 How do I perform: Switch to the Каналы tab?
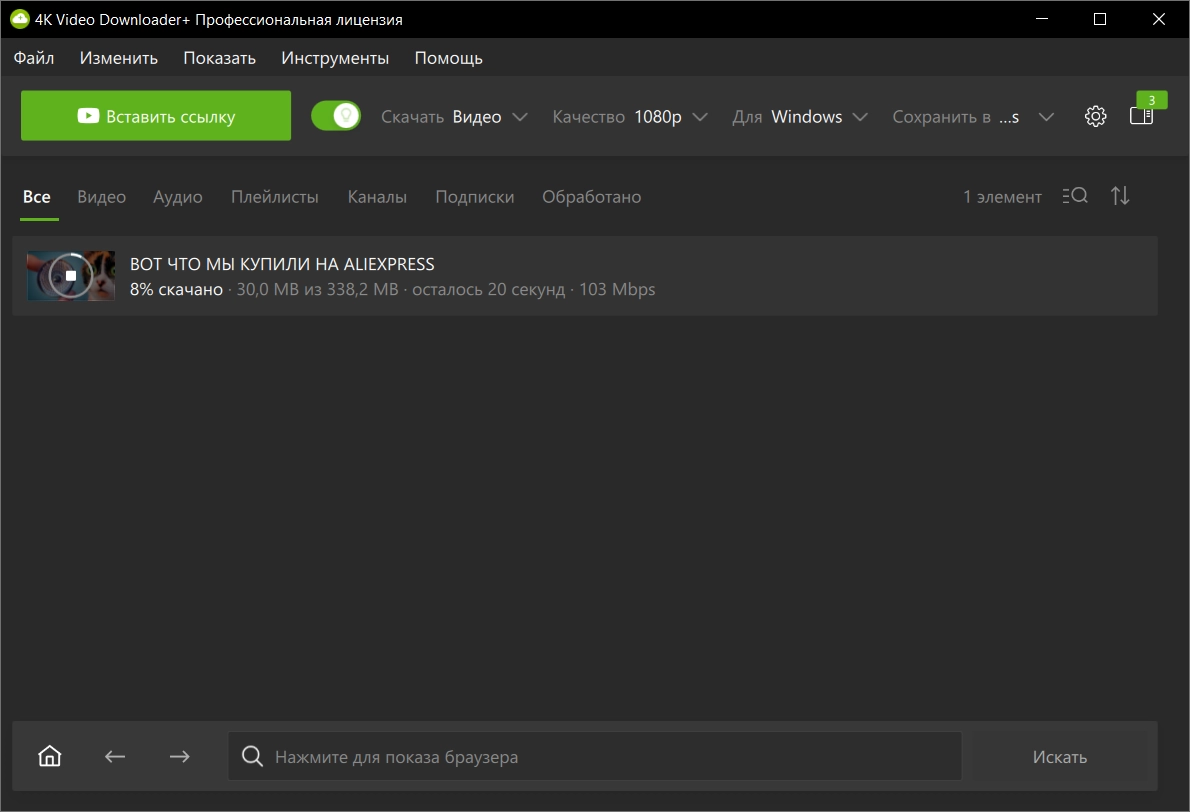pos(377,197)
